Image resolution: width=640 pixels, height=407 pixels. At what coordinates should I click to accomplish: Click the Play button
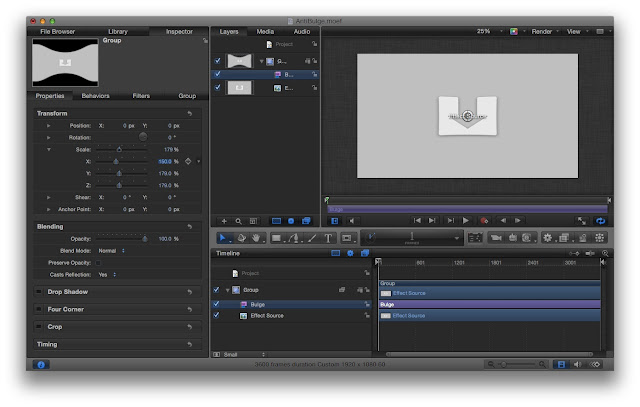pos(466,221)
